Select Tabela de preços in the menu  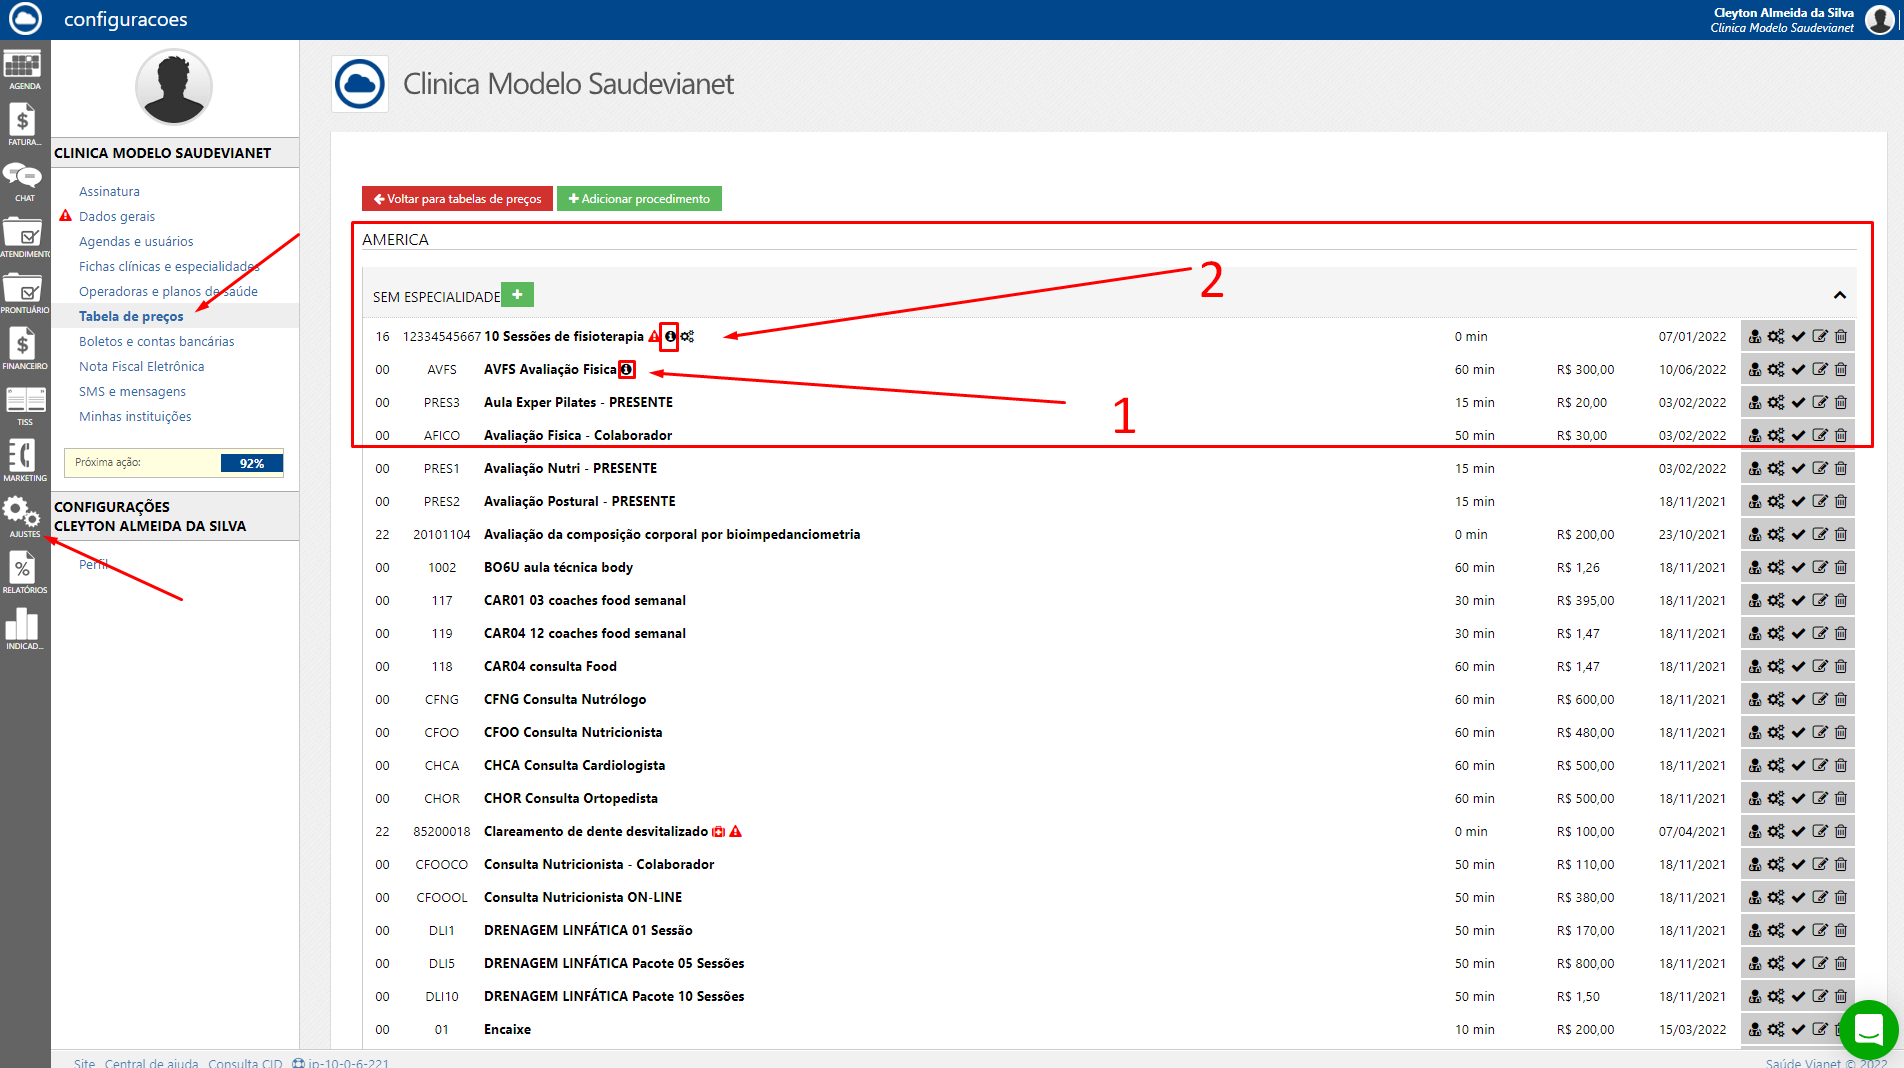click(x=131, y=316)
